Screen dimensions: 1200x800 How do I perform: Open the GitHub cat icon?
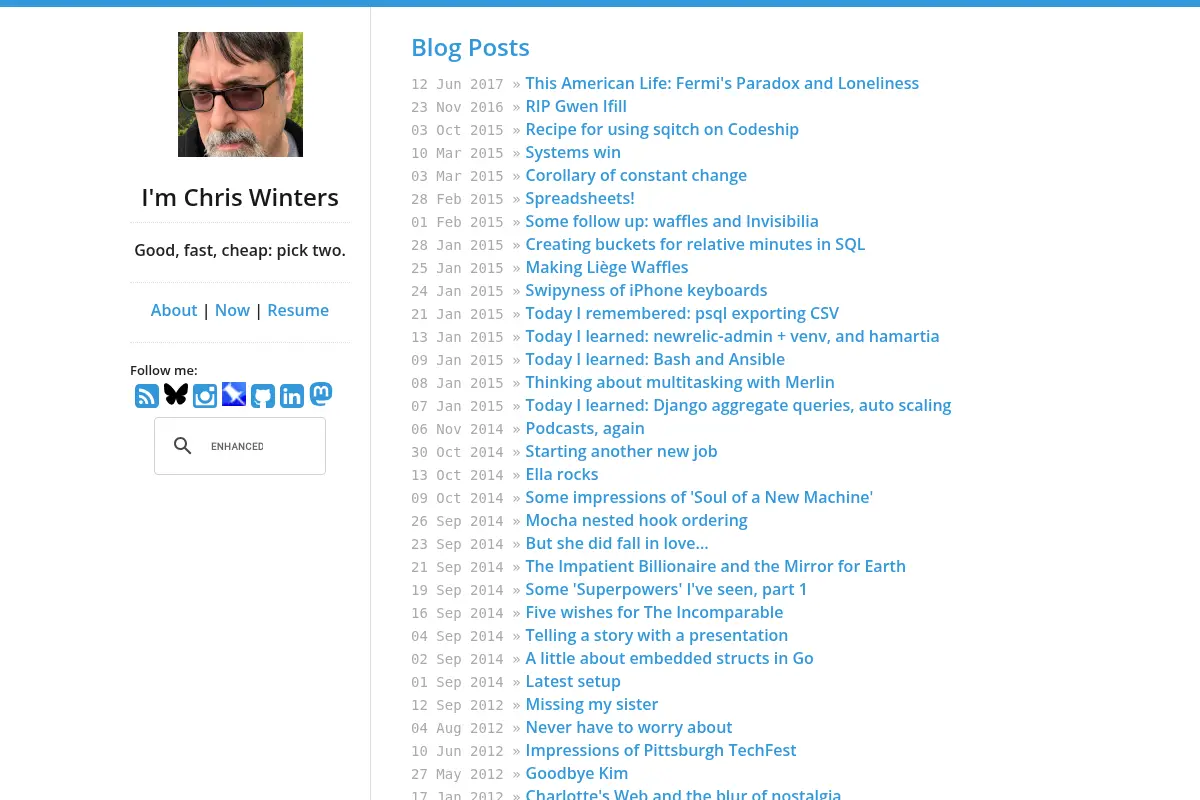tap(263, 396)
